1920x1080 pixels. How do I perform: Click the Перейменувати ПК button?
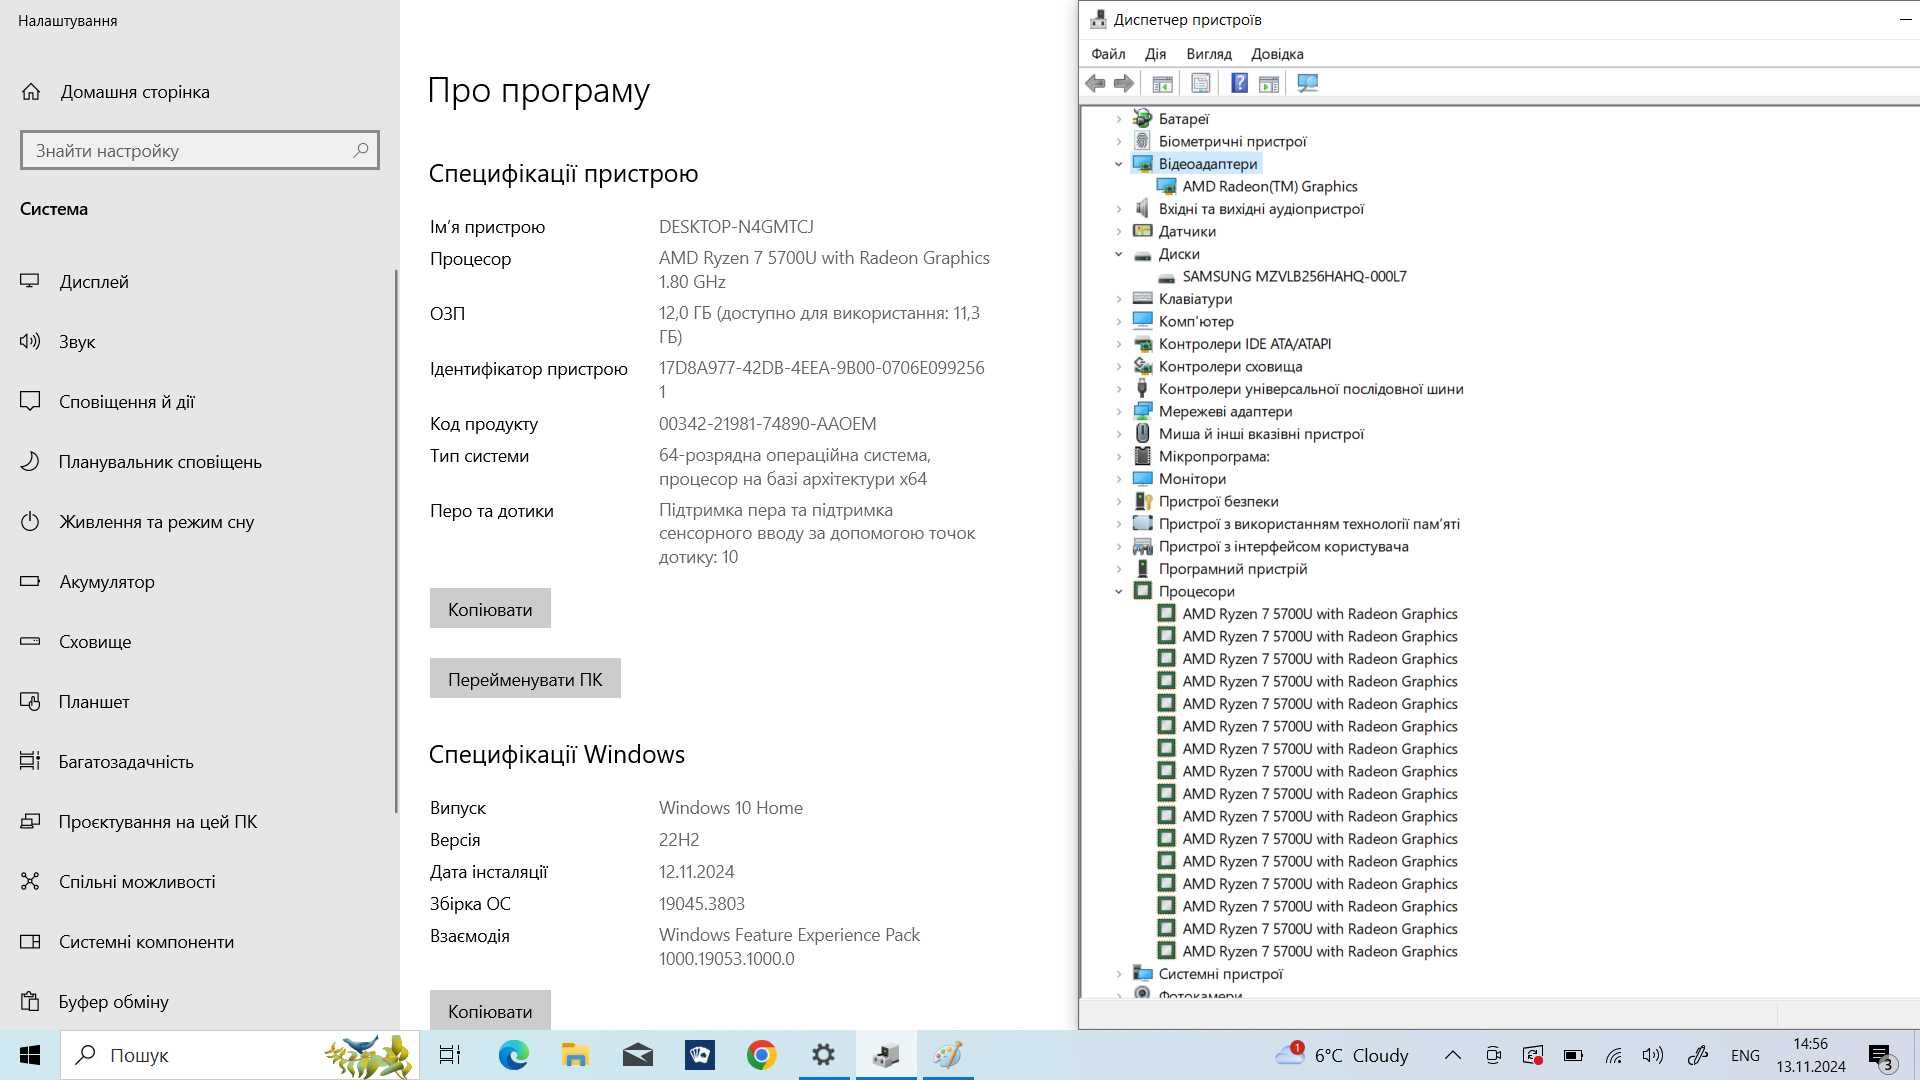[525, 679]
